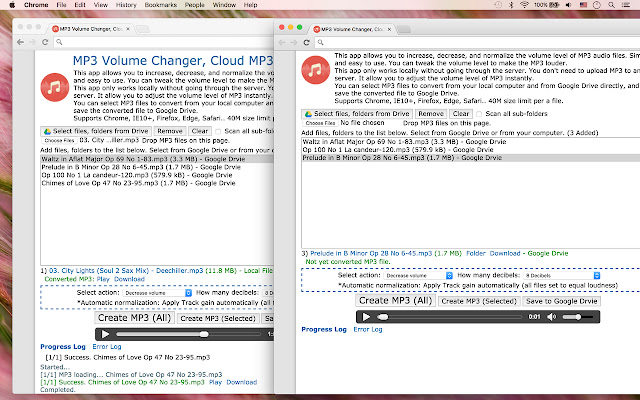Screen dimensions: 640x400
Task: Select Prelude in B Minor row in left list
Action: click(x=157, y=167)
